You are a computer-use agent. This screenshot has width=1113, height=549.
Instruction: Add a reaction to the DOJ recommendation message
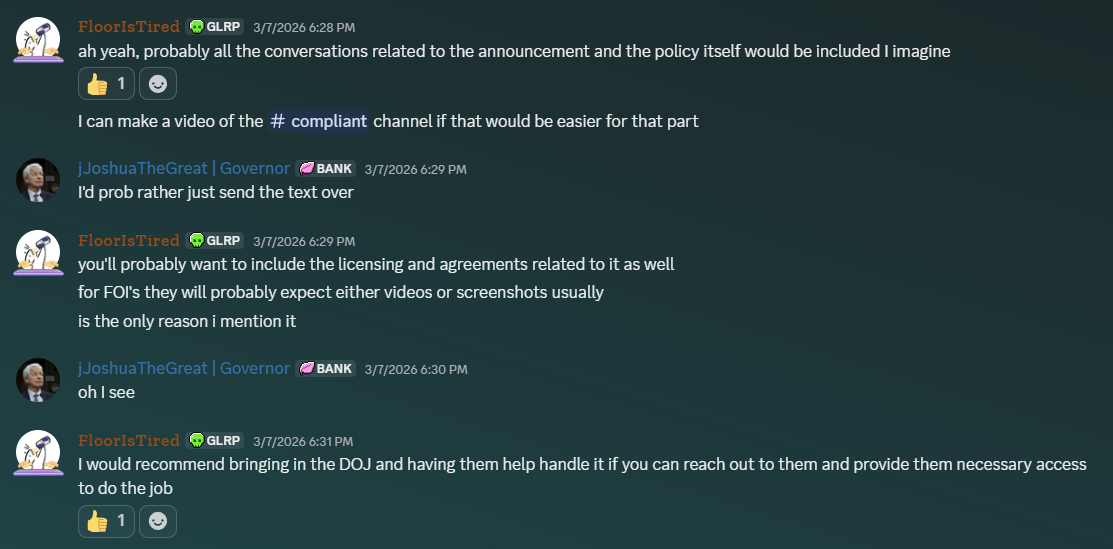click(158, 521)
